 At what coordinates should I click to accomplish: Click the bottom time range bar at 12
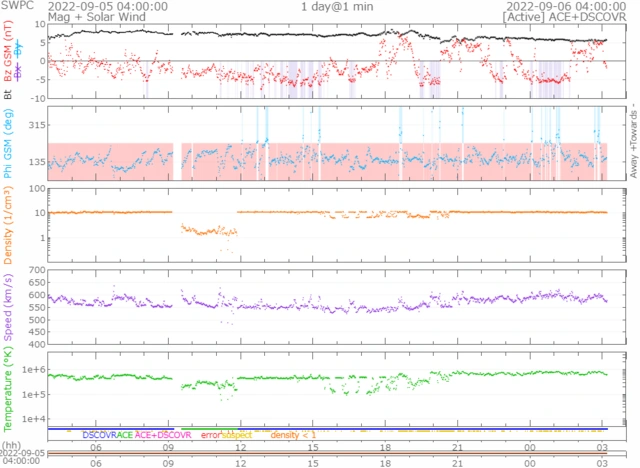click(x=240, y=453)
